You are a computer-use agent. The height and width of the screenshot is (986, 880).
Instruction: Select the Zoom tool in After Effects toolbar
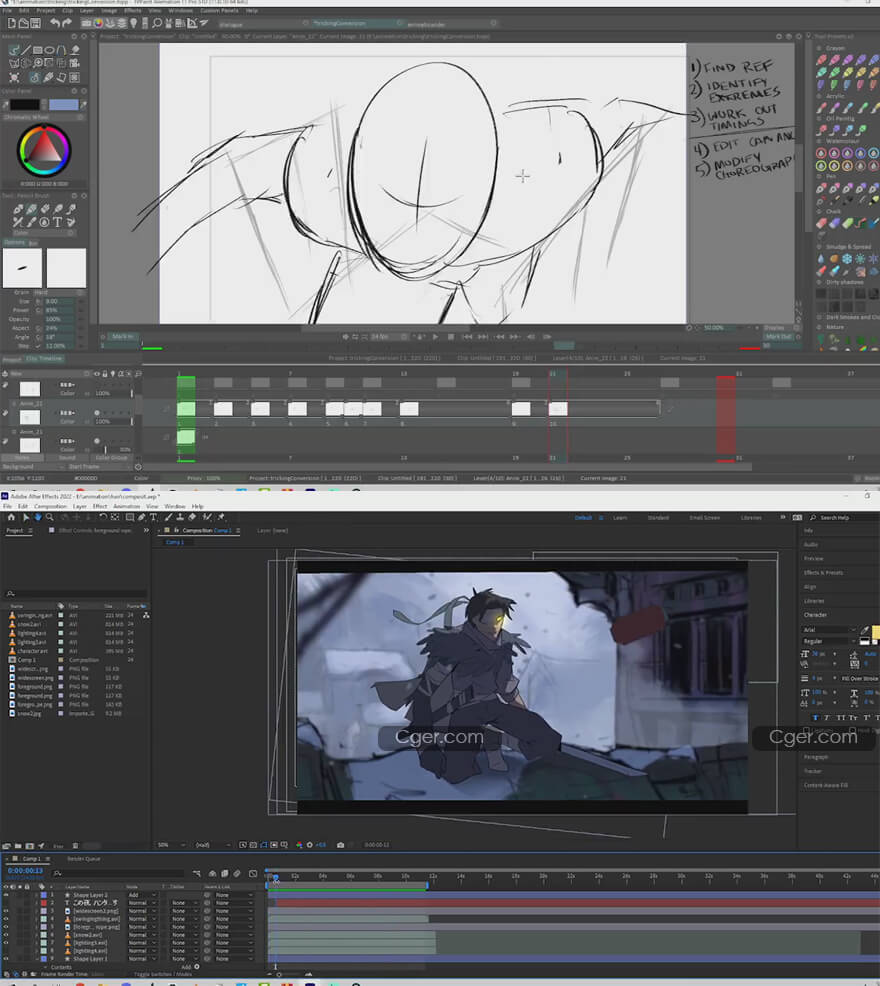click(50, 517)
